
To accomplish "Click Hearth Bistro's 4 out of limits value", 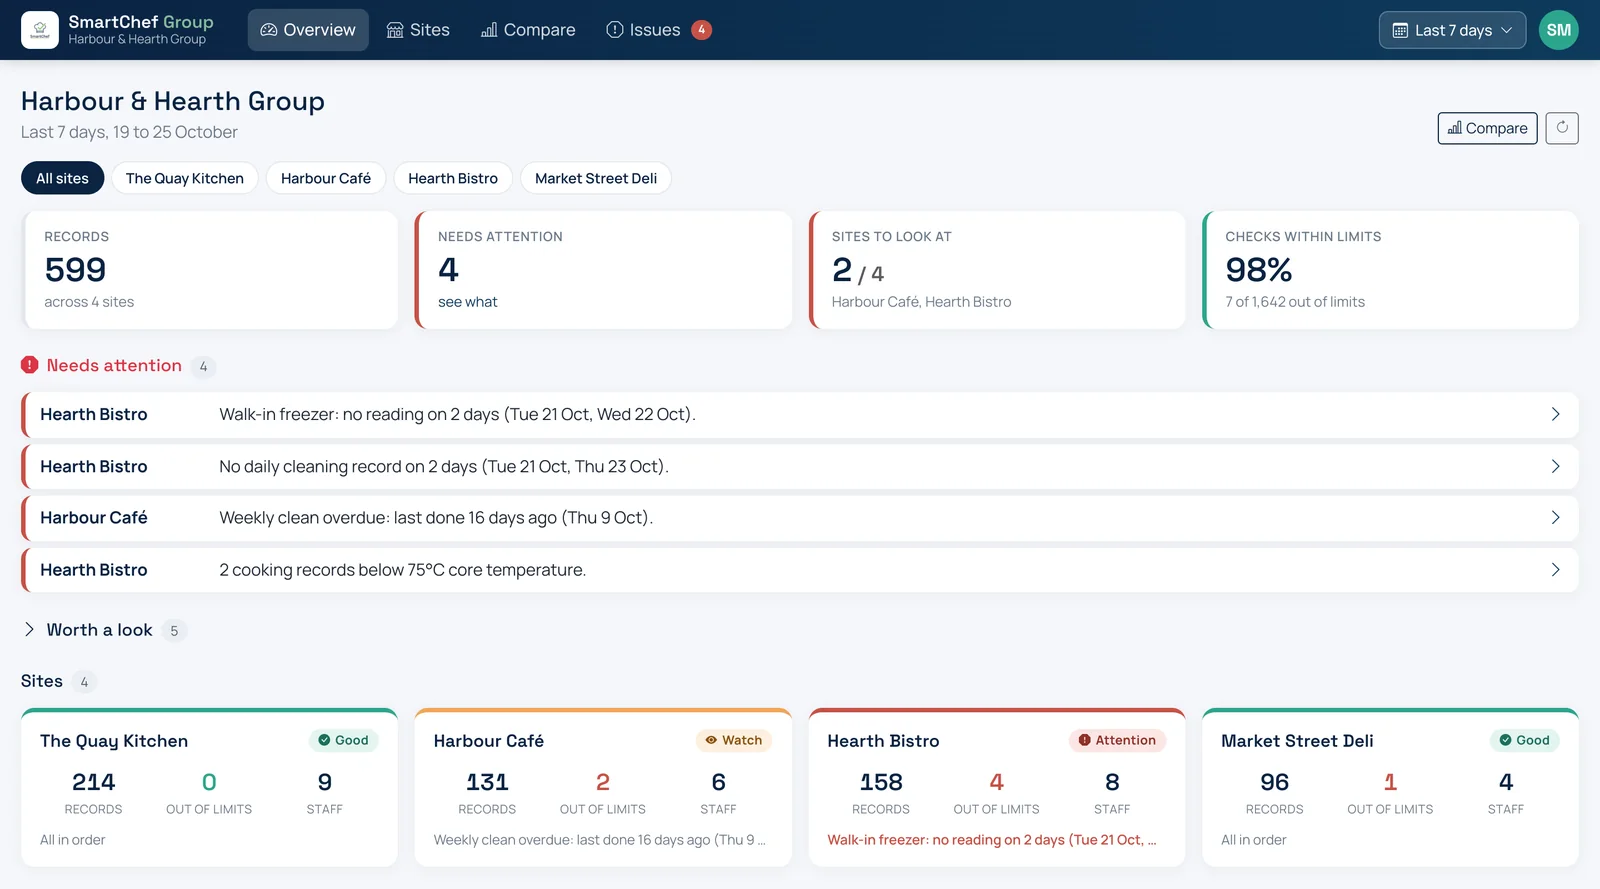I will click(996, 782).
